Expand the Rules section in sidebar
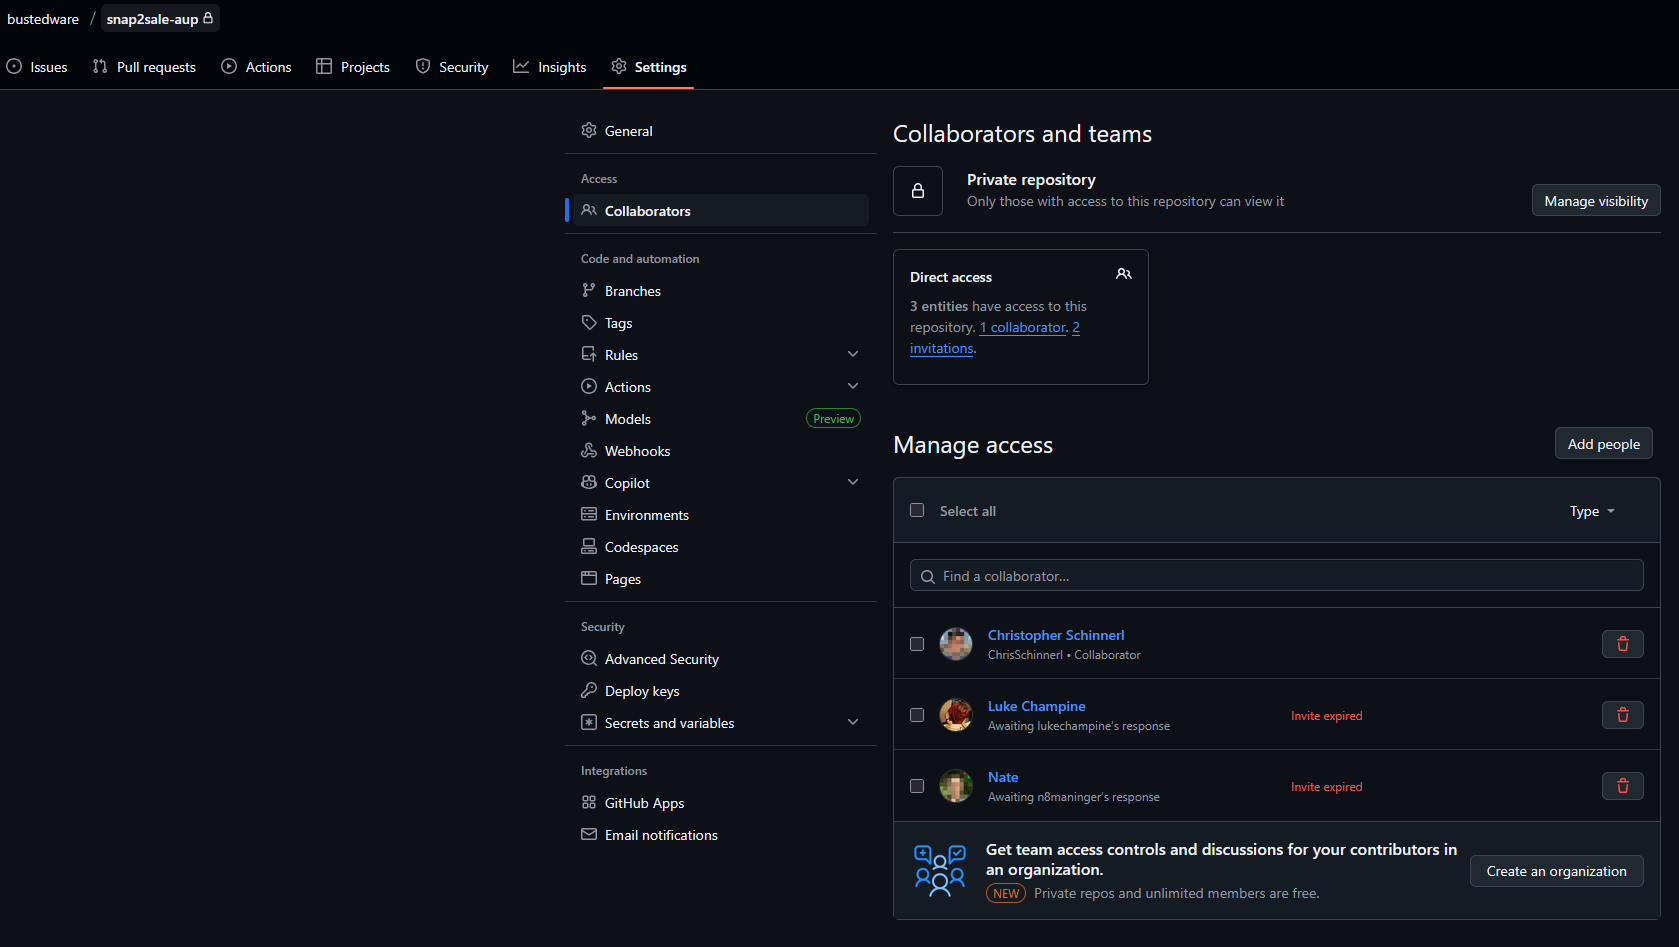The height and width of the screenshot is (947, 1679). (x=852, y=355)
